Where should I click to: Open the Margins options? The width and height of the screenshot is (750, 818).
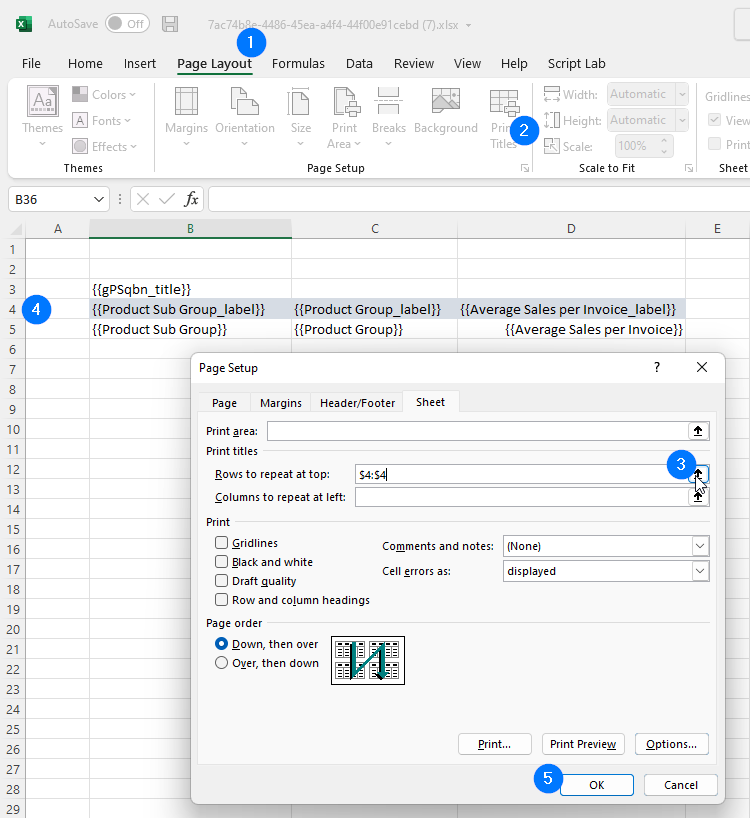pyautogui.click(x=186, y=116)
